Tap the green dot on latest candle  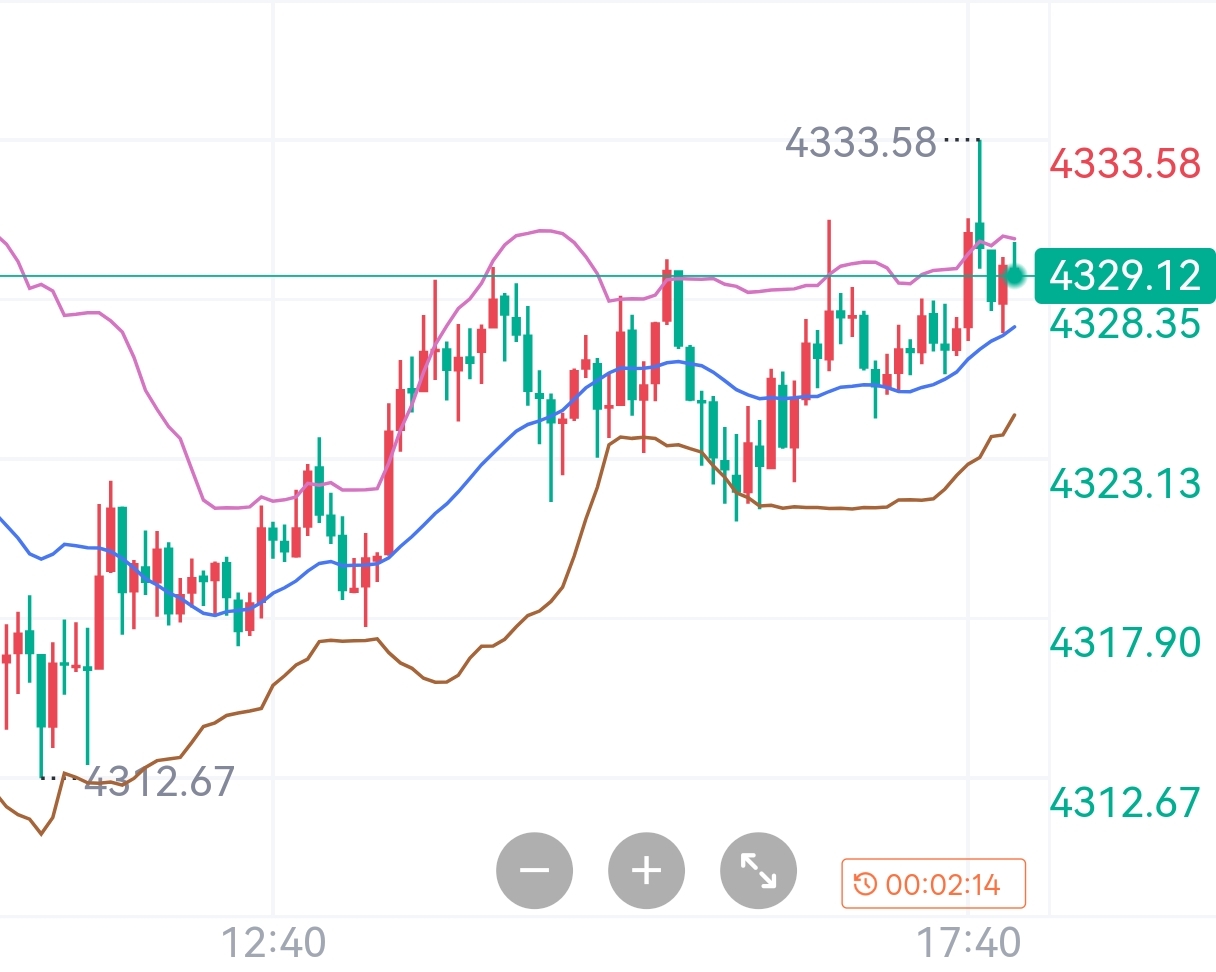coord(1016,275)
